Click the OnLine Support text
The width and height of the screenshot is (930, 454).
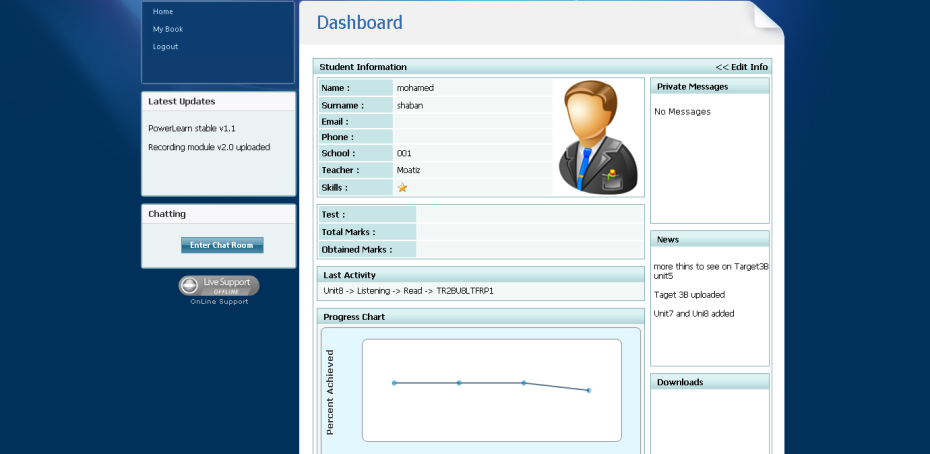point(219,301)
